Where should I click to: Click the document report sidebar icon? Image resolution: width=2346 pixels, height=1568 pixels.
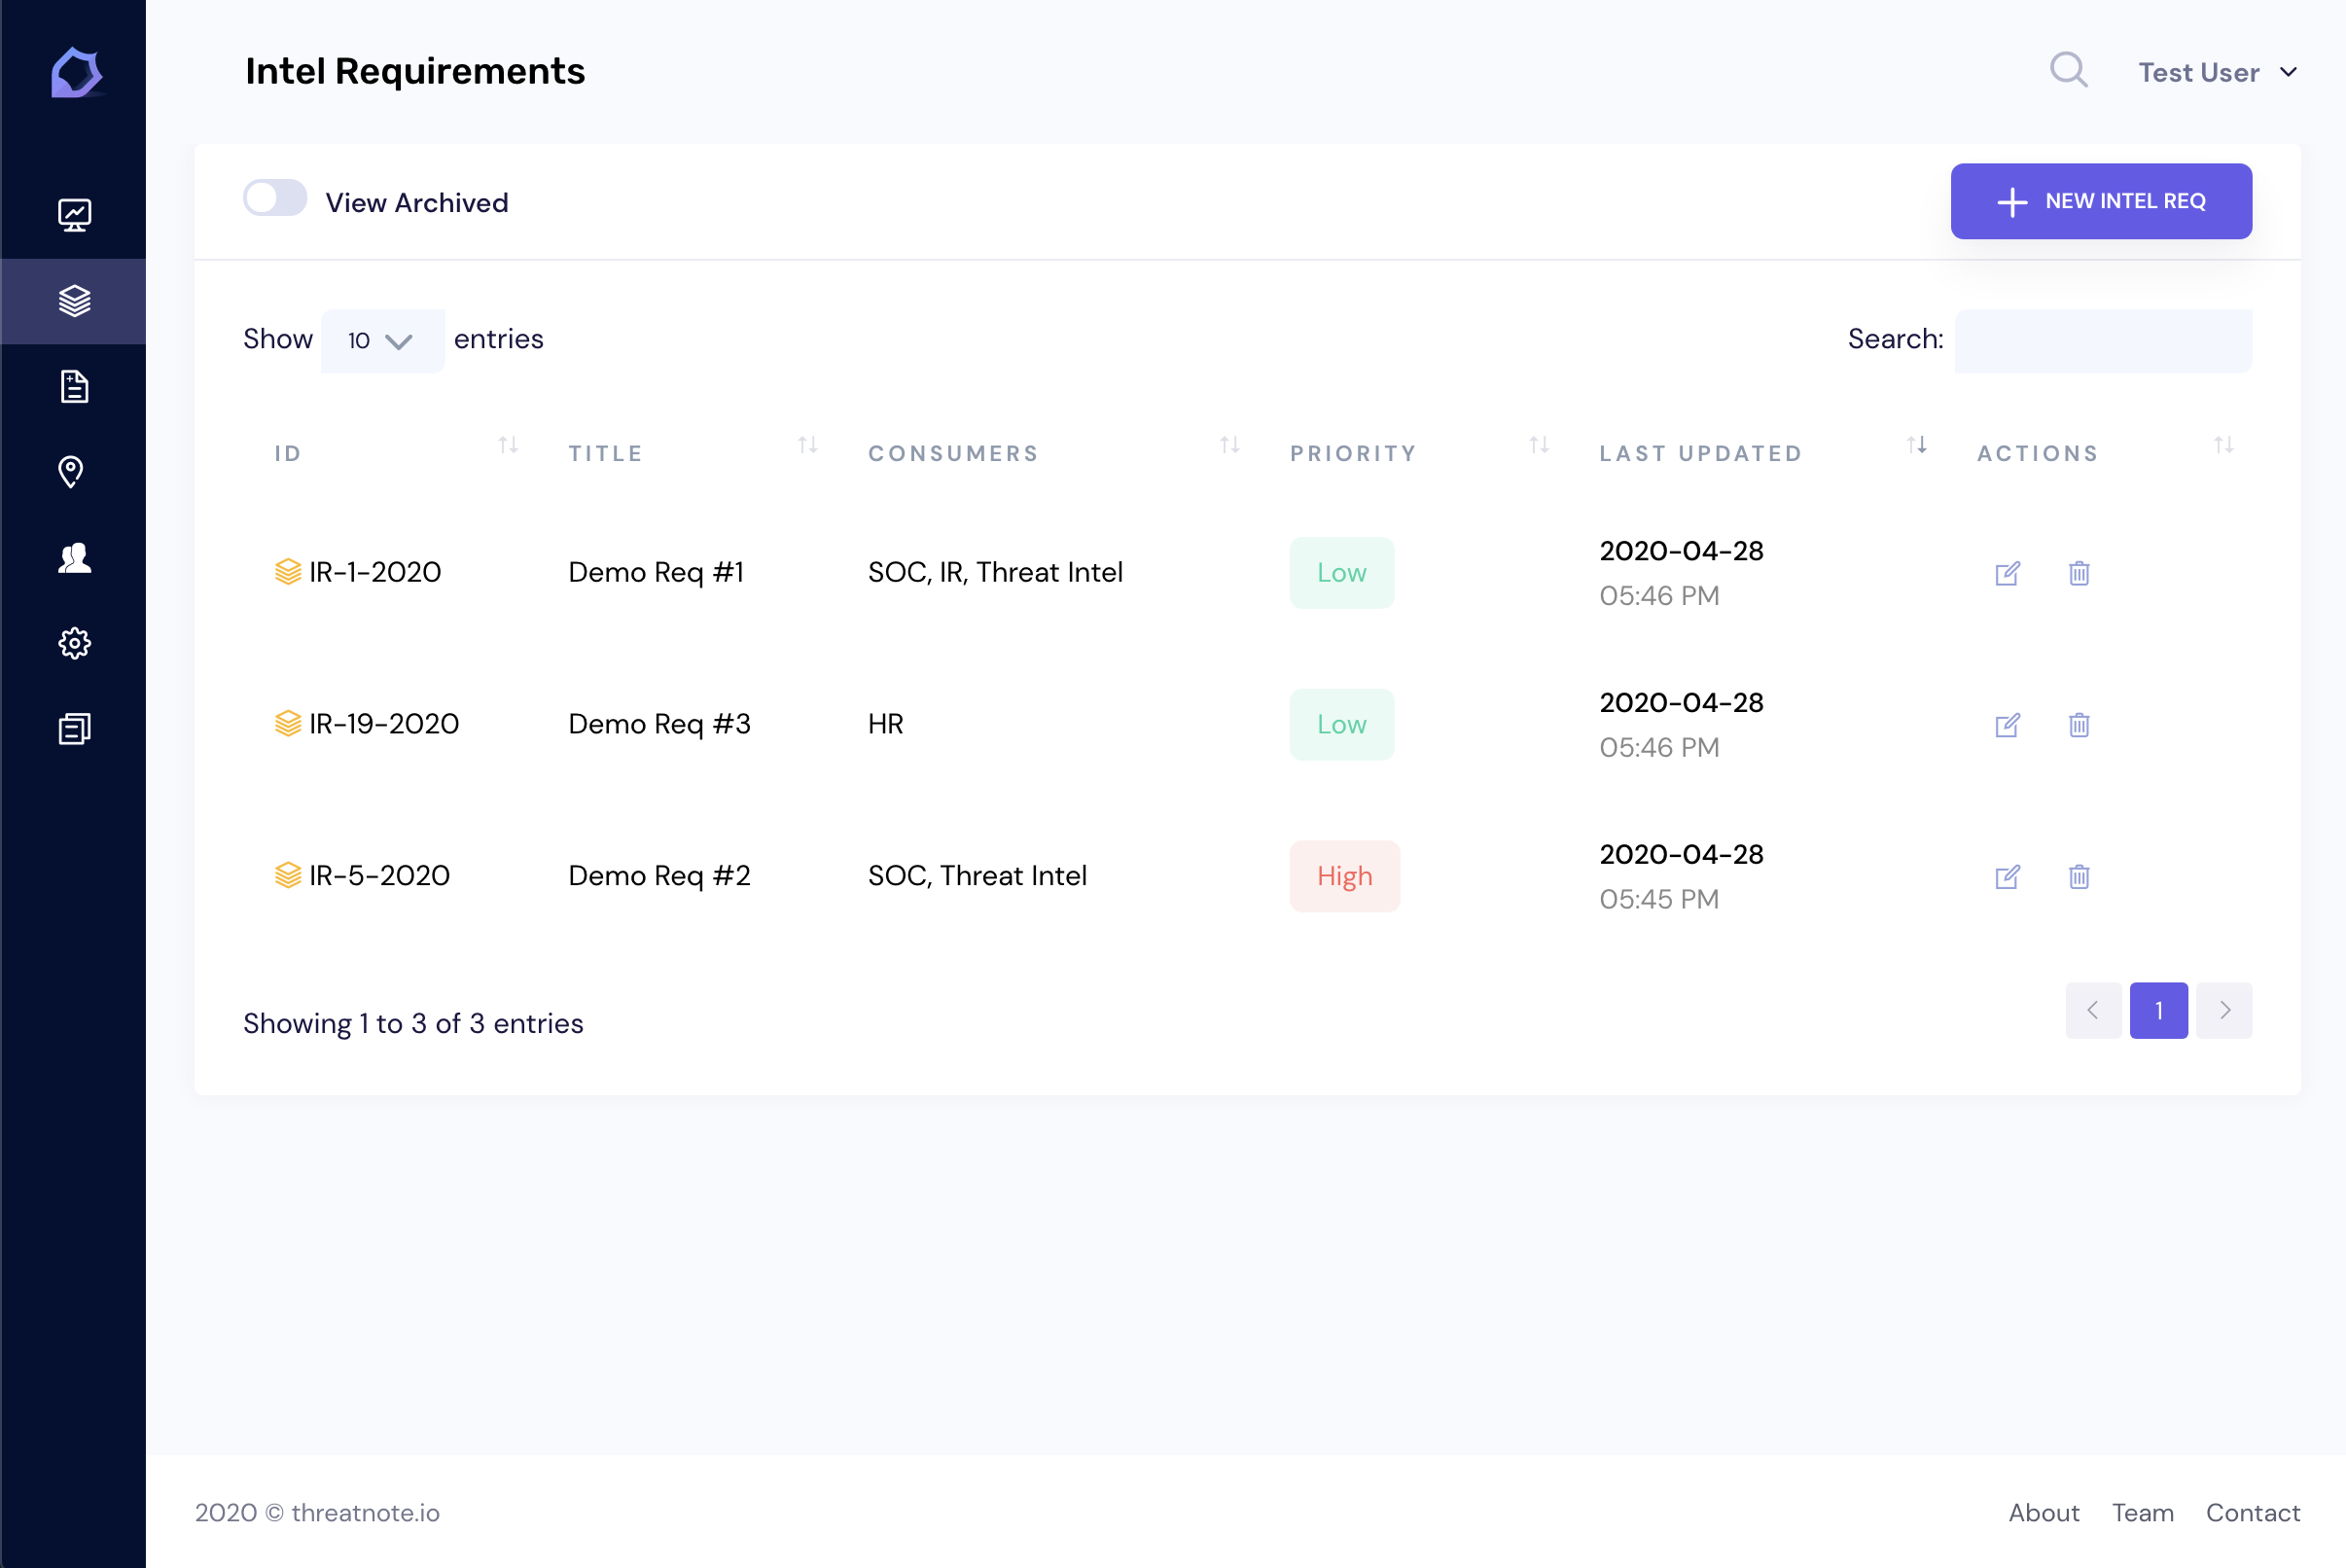tap(74, 386)
